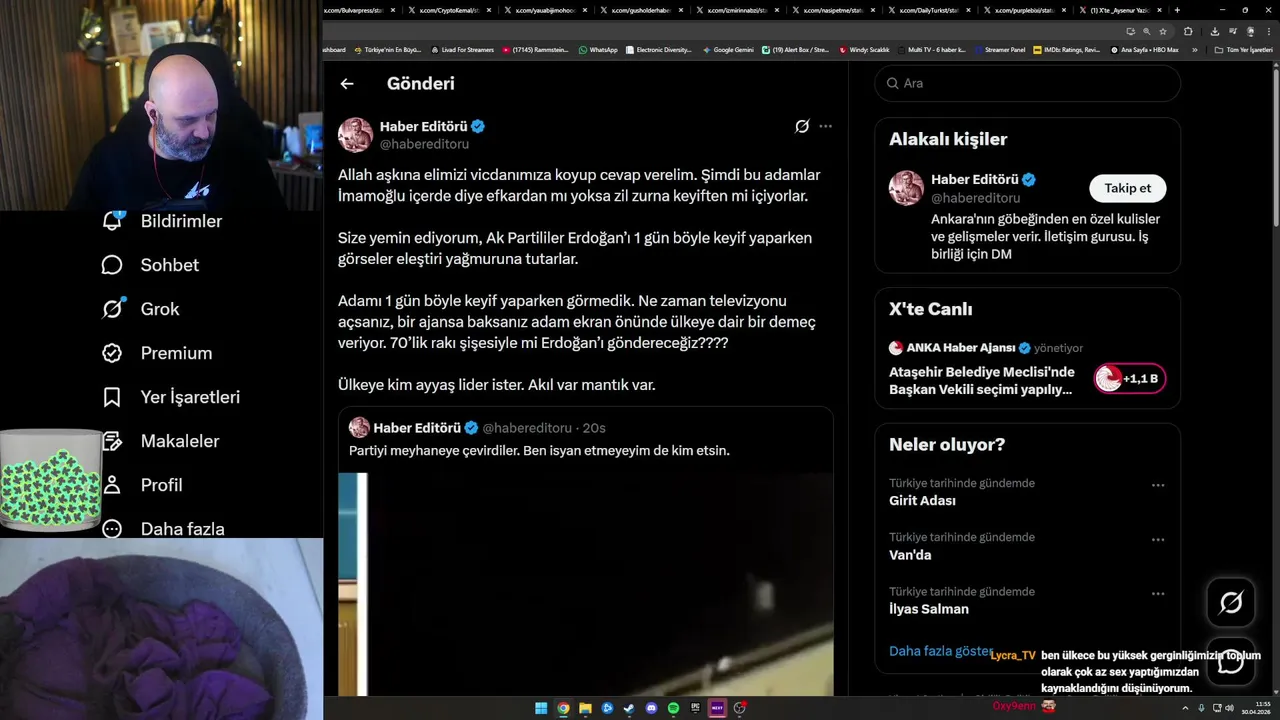Follow Haber Editörü with Takip et
The width and height of the screenshot is (1280, 720).
pyautogui.click(x=1127, y=188)
